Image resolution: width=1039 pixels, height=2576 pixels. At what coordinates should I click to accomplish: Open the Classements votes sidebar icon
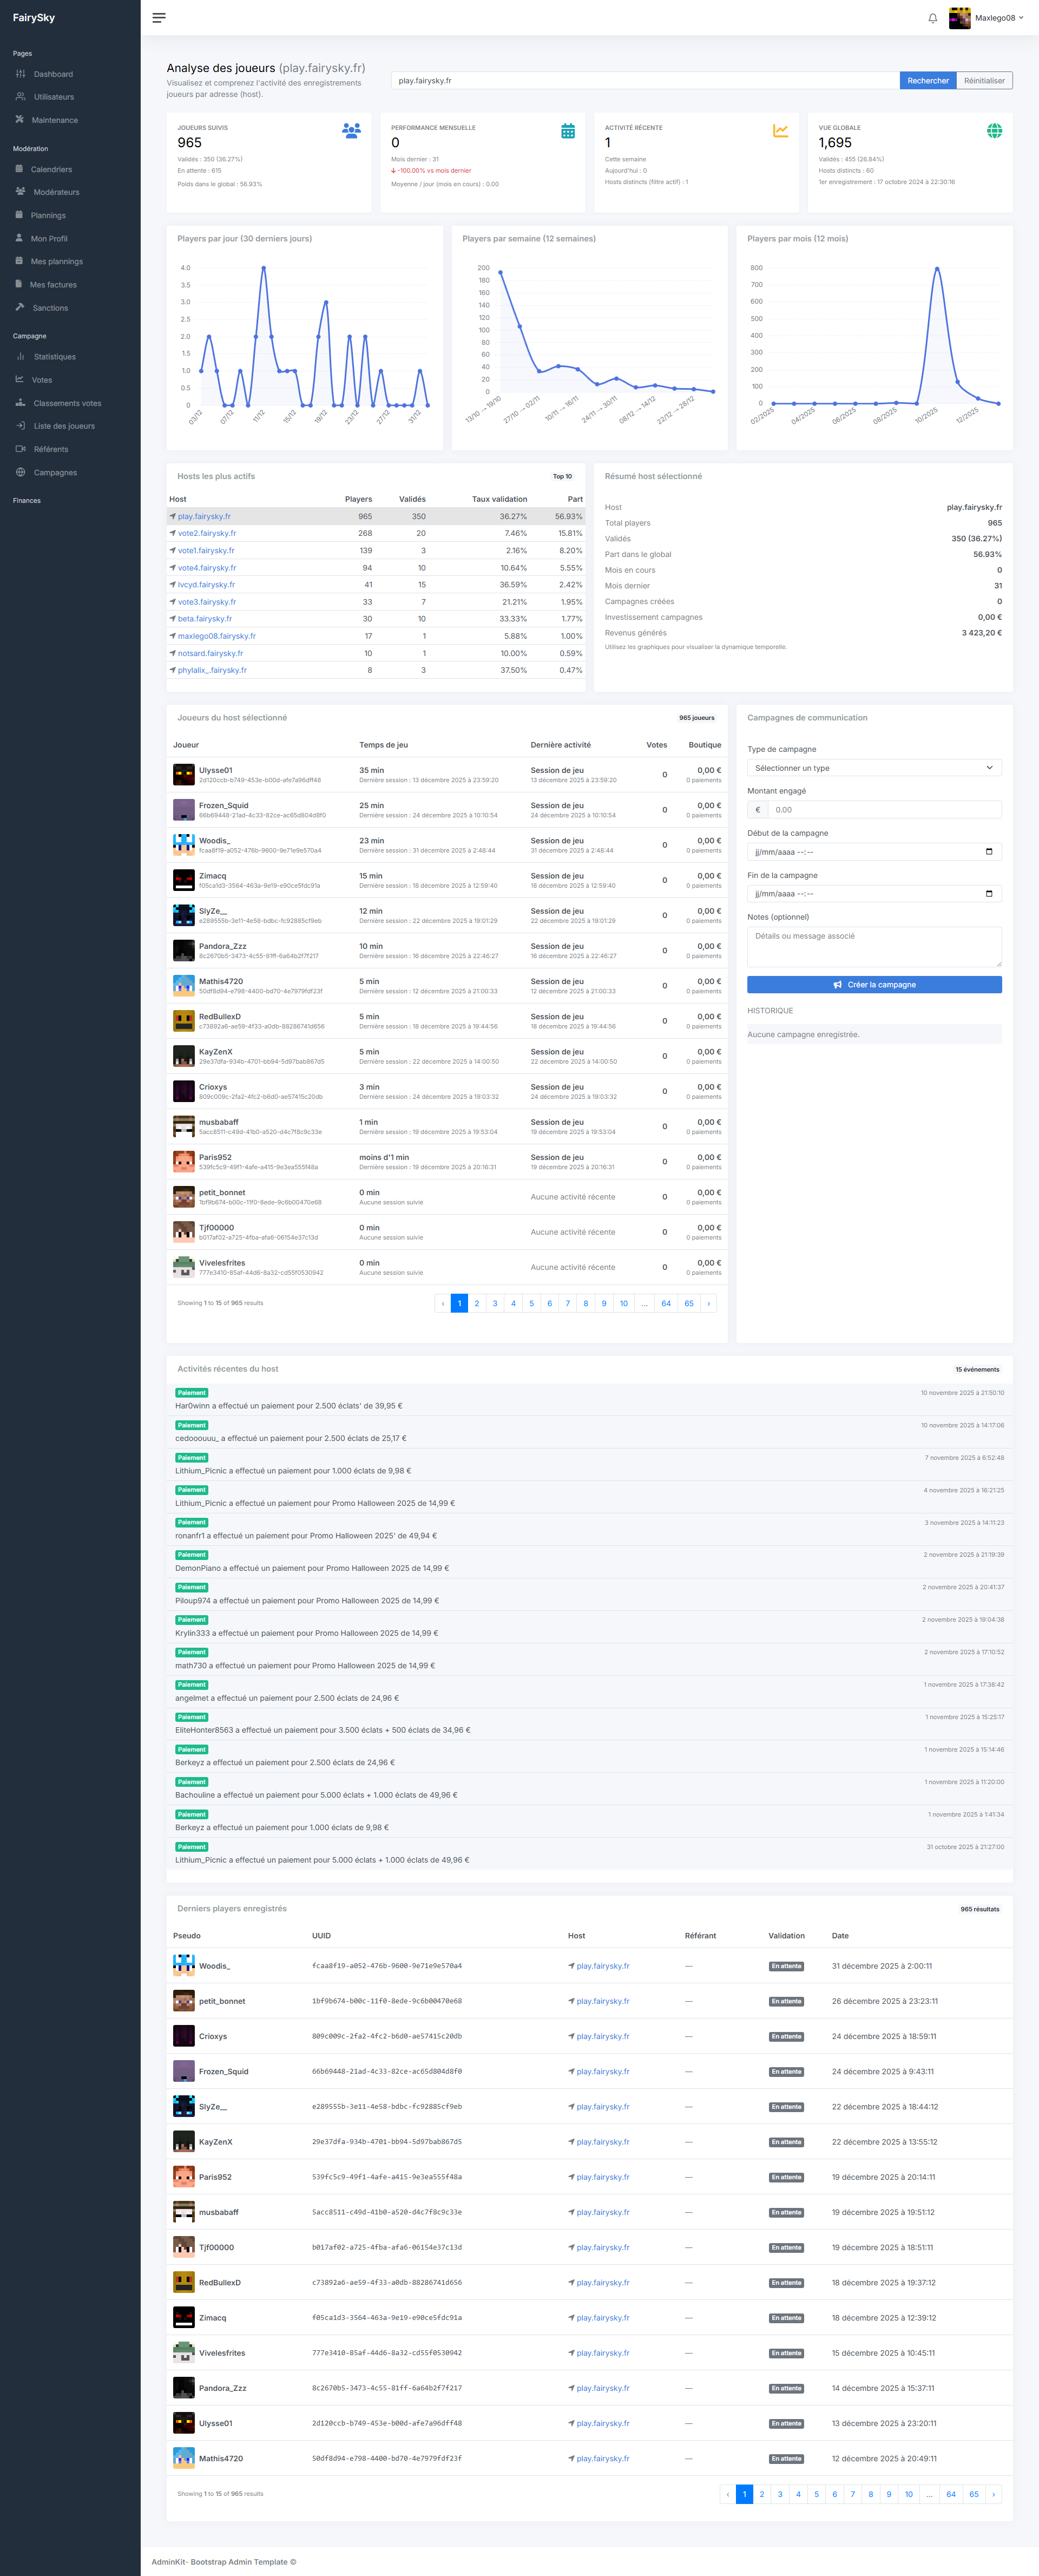click(21, 403)
